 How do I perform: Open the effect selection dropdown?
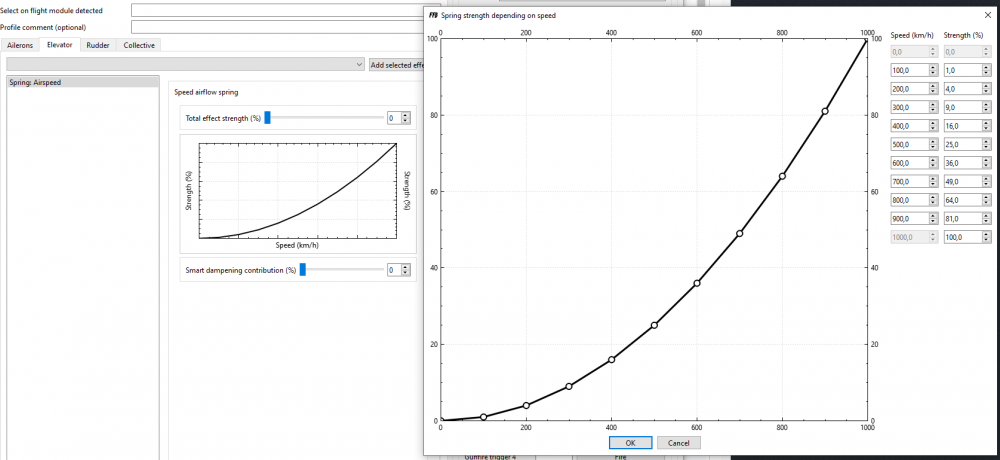[x=186, y=64]
